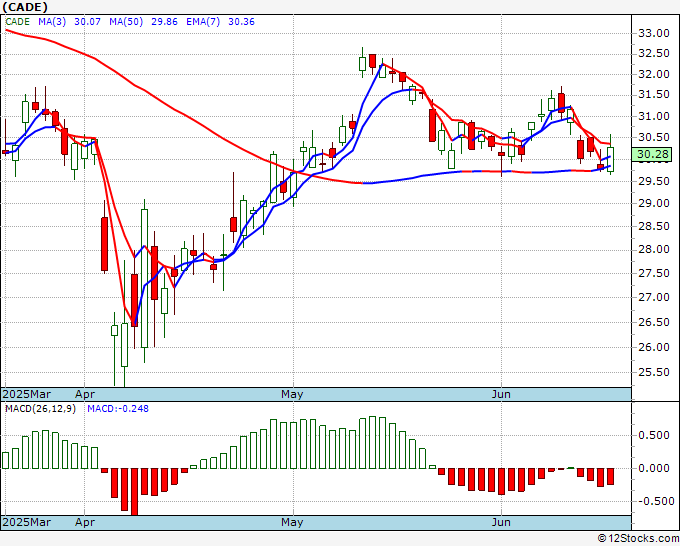Click the MA(50) legend label
Viewport: 680px width, 546px height.
126,22
